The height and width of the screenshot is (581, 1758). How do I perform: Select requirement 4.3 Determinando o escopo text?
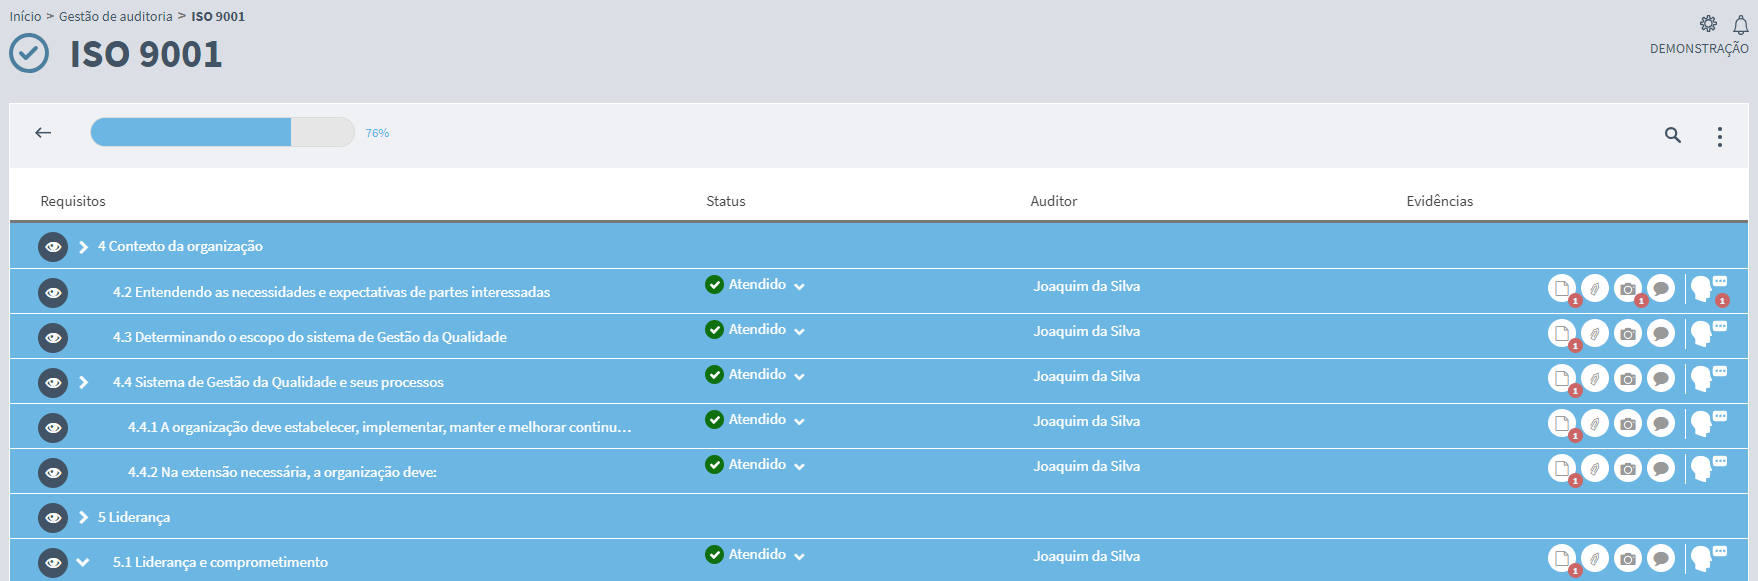tap(310, 337)
